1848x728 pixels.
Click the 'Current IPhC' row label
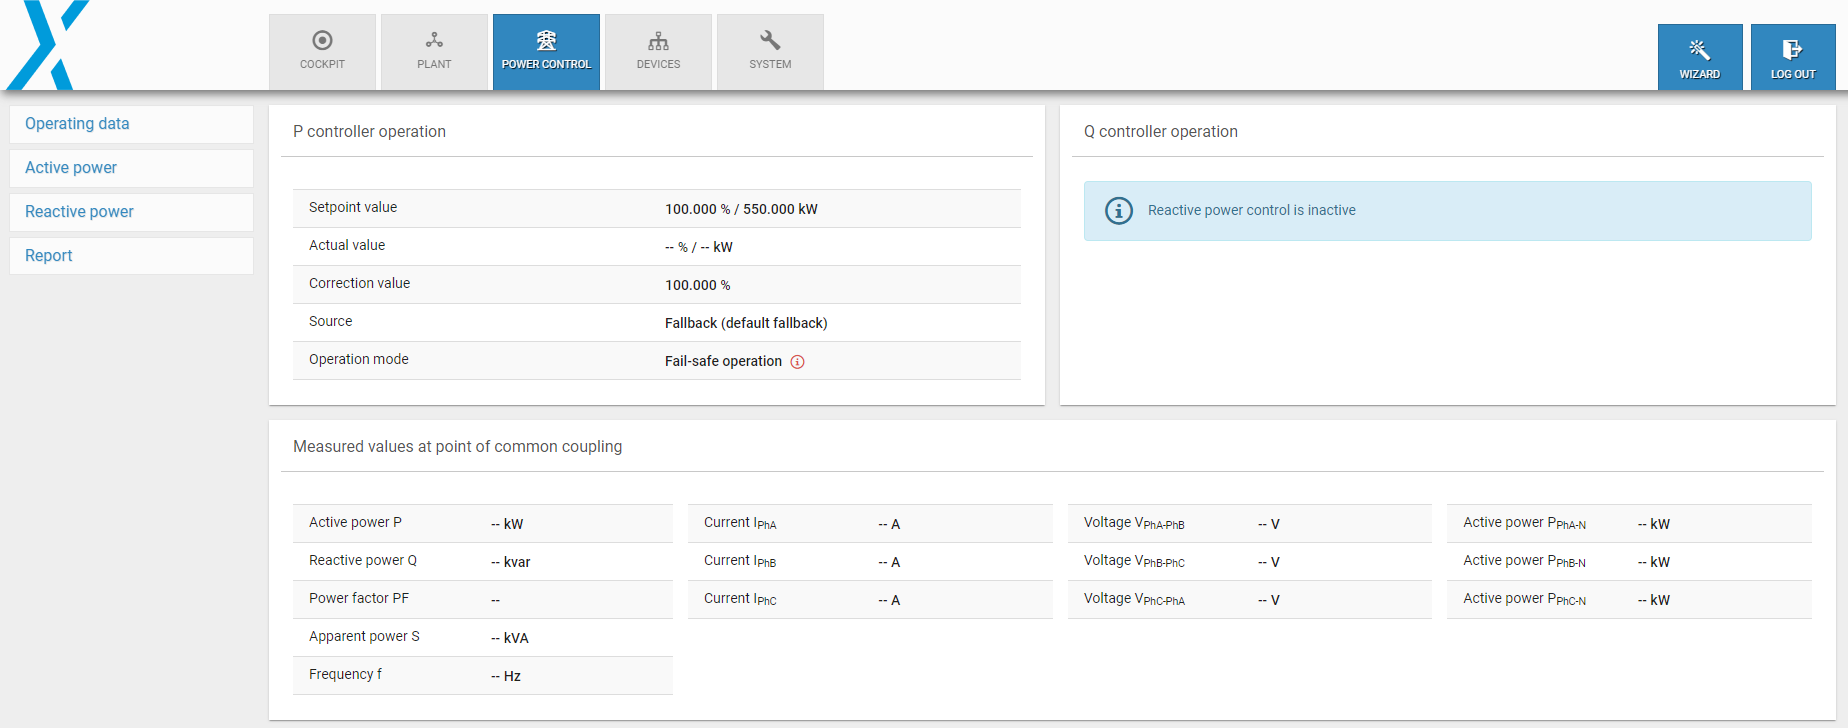click(x=740, y=599)
